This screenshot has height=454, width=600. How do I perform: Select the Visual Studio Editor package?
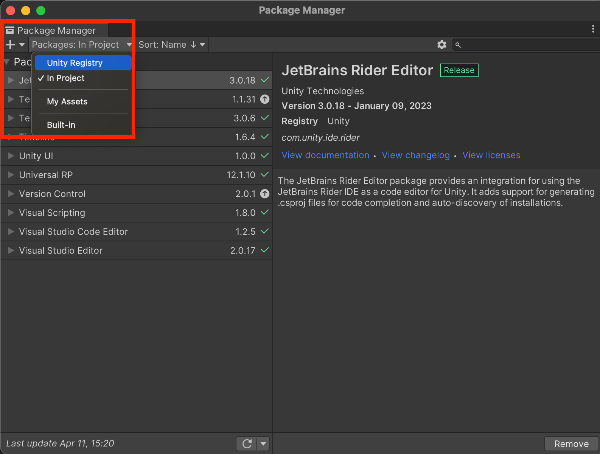coord(137,251)
